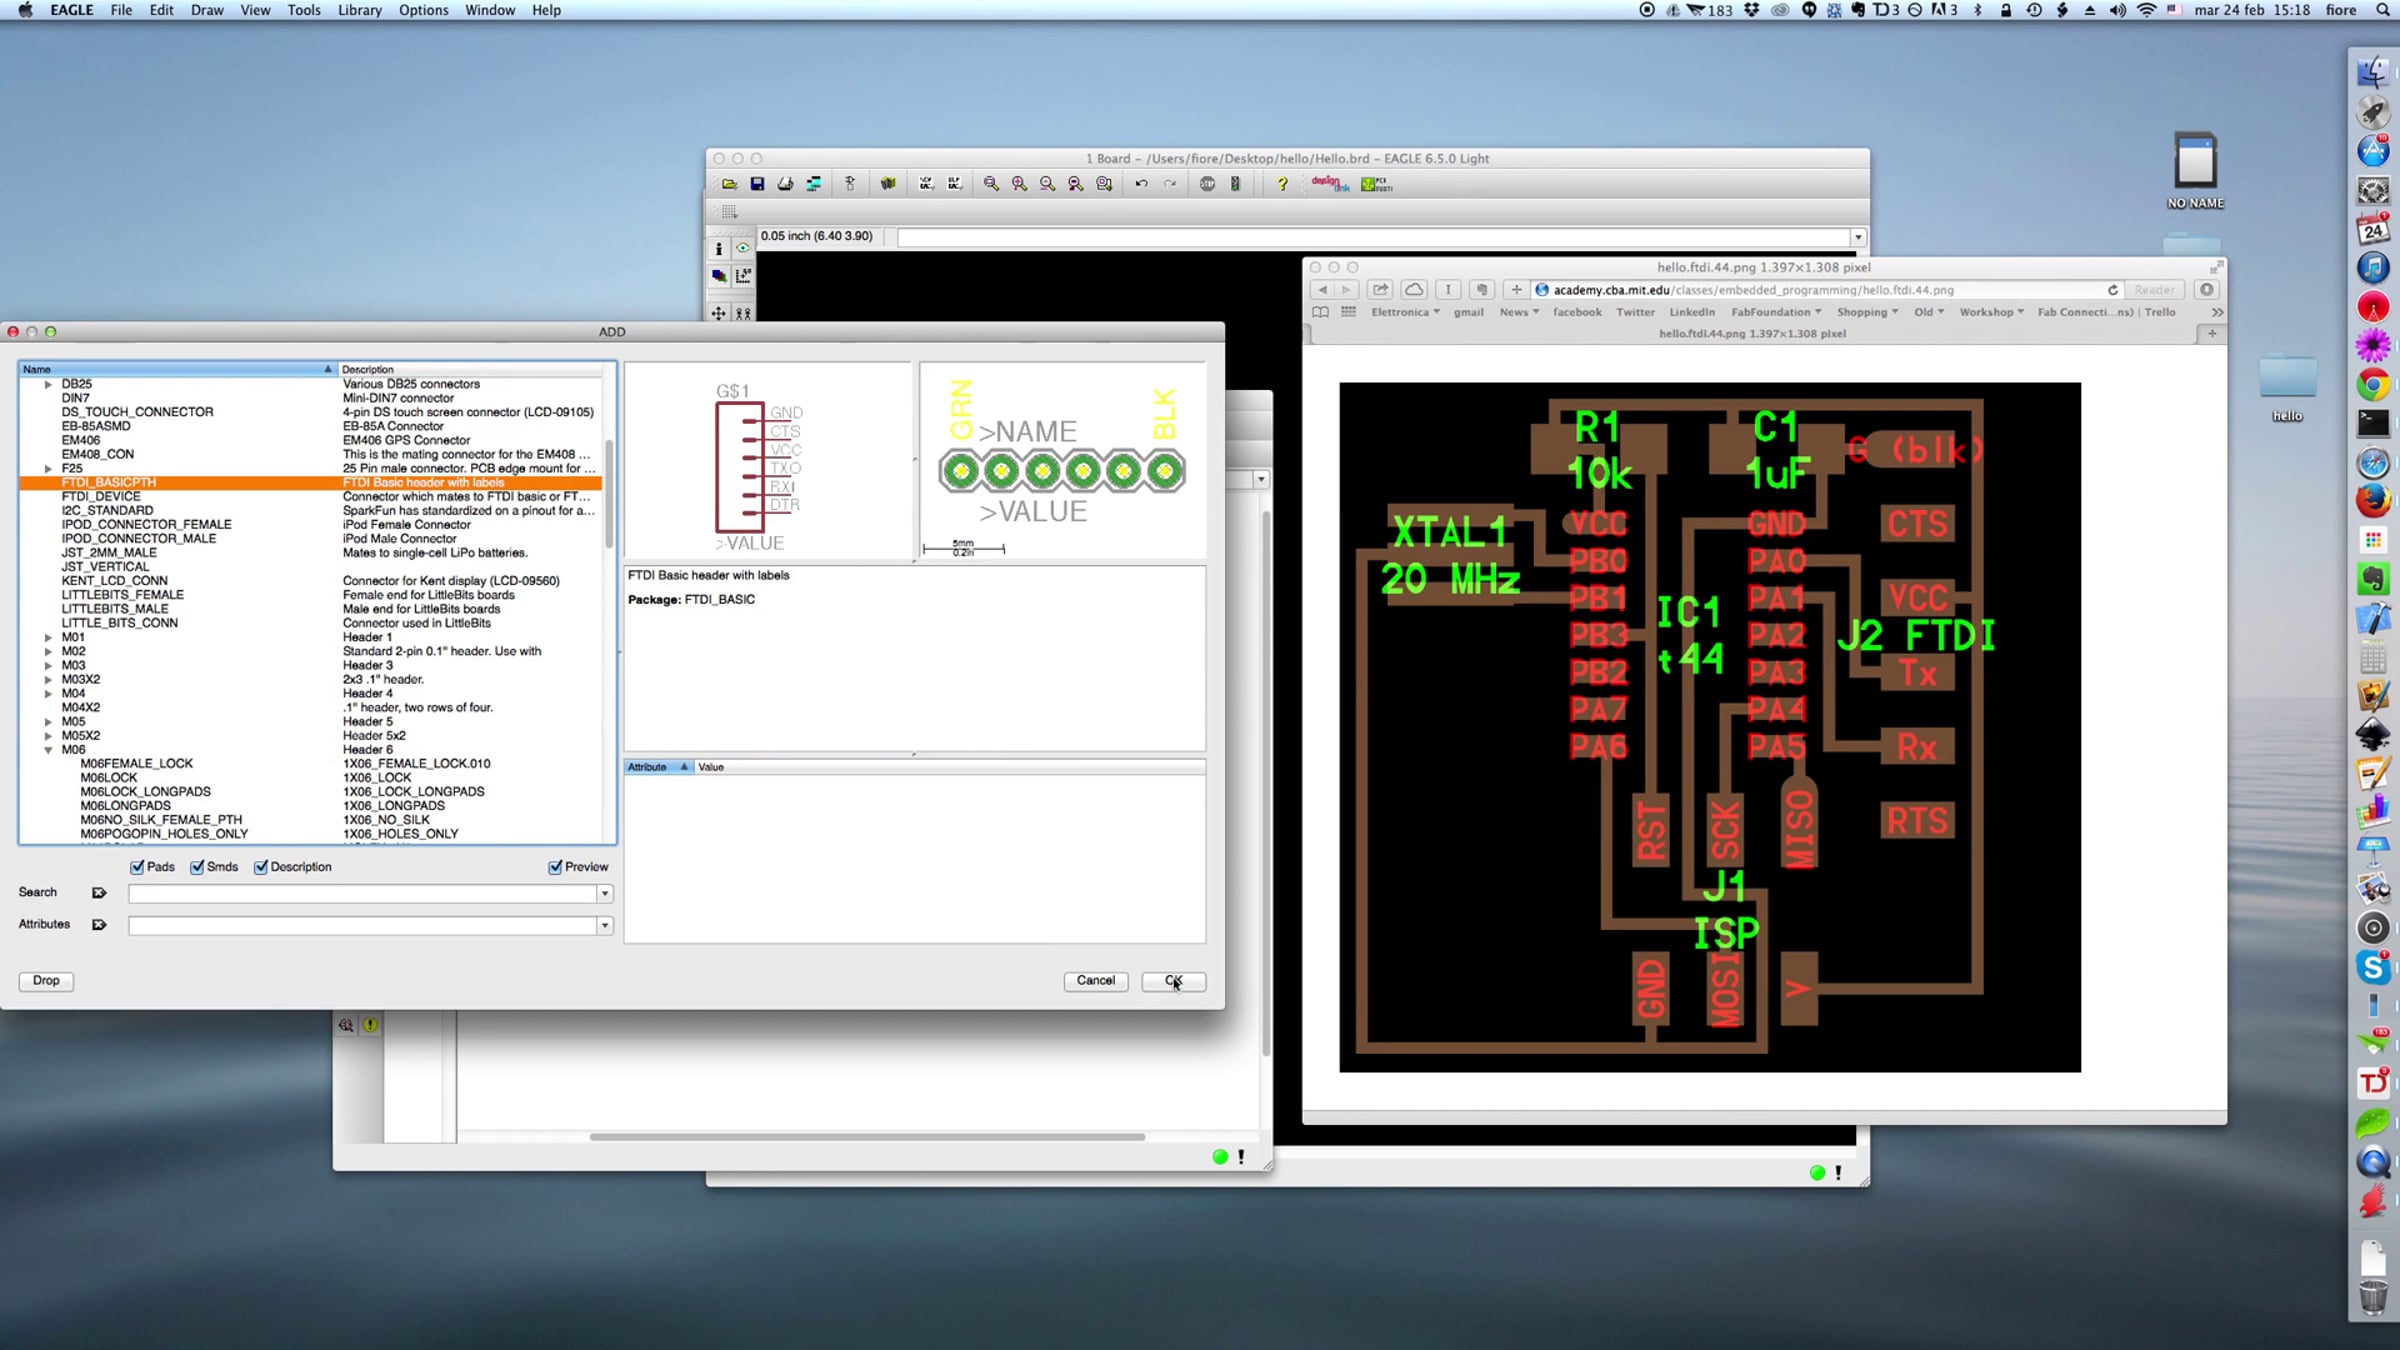Zoom out of the board view

pos(1047,184)
